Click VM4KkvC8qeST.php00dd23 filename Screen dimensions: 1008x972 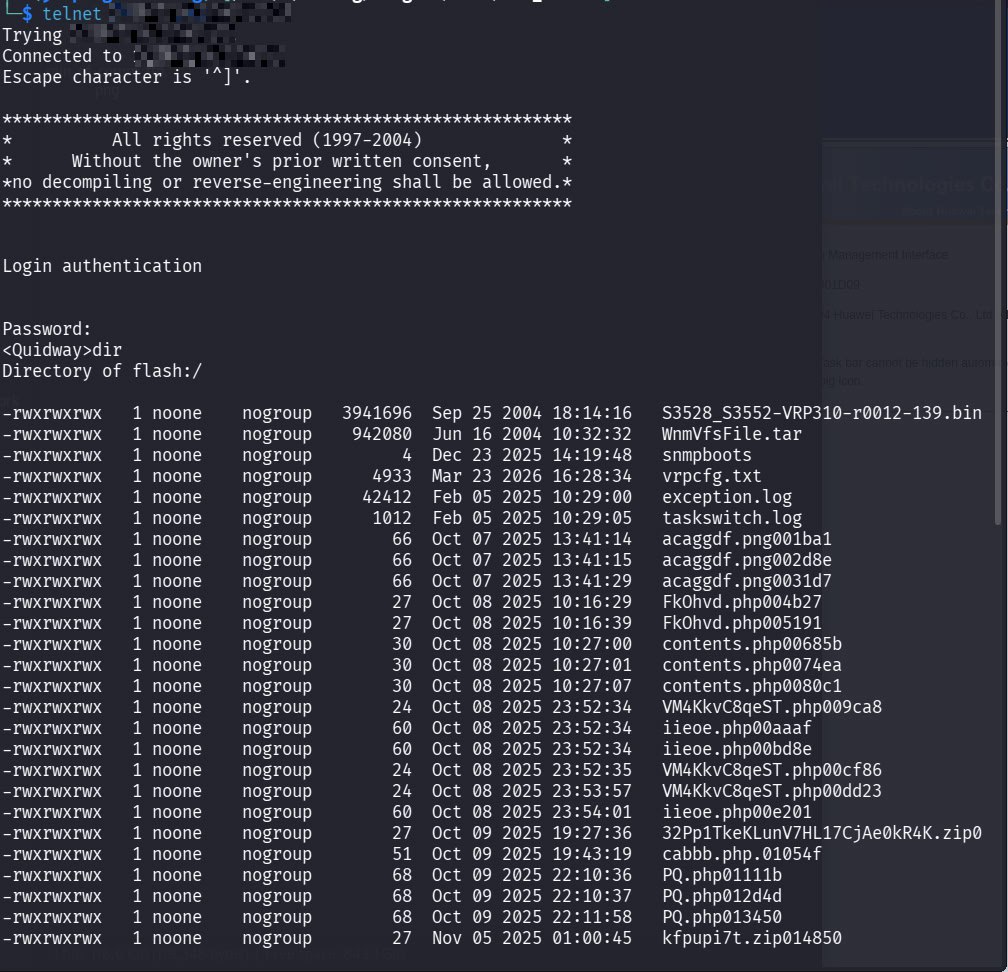pyautogui.click(x=771, y=791)
